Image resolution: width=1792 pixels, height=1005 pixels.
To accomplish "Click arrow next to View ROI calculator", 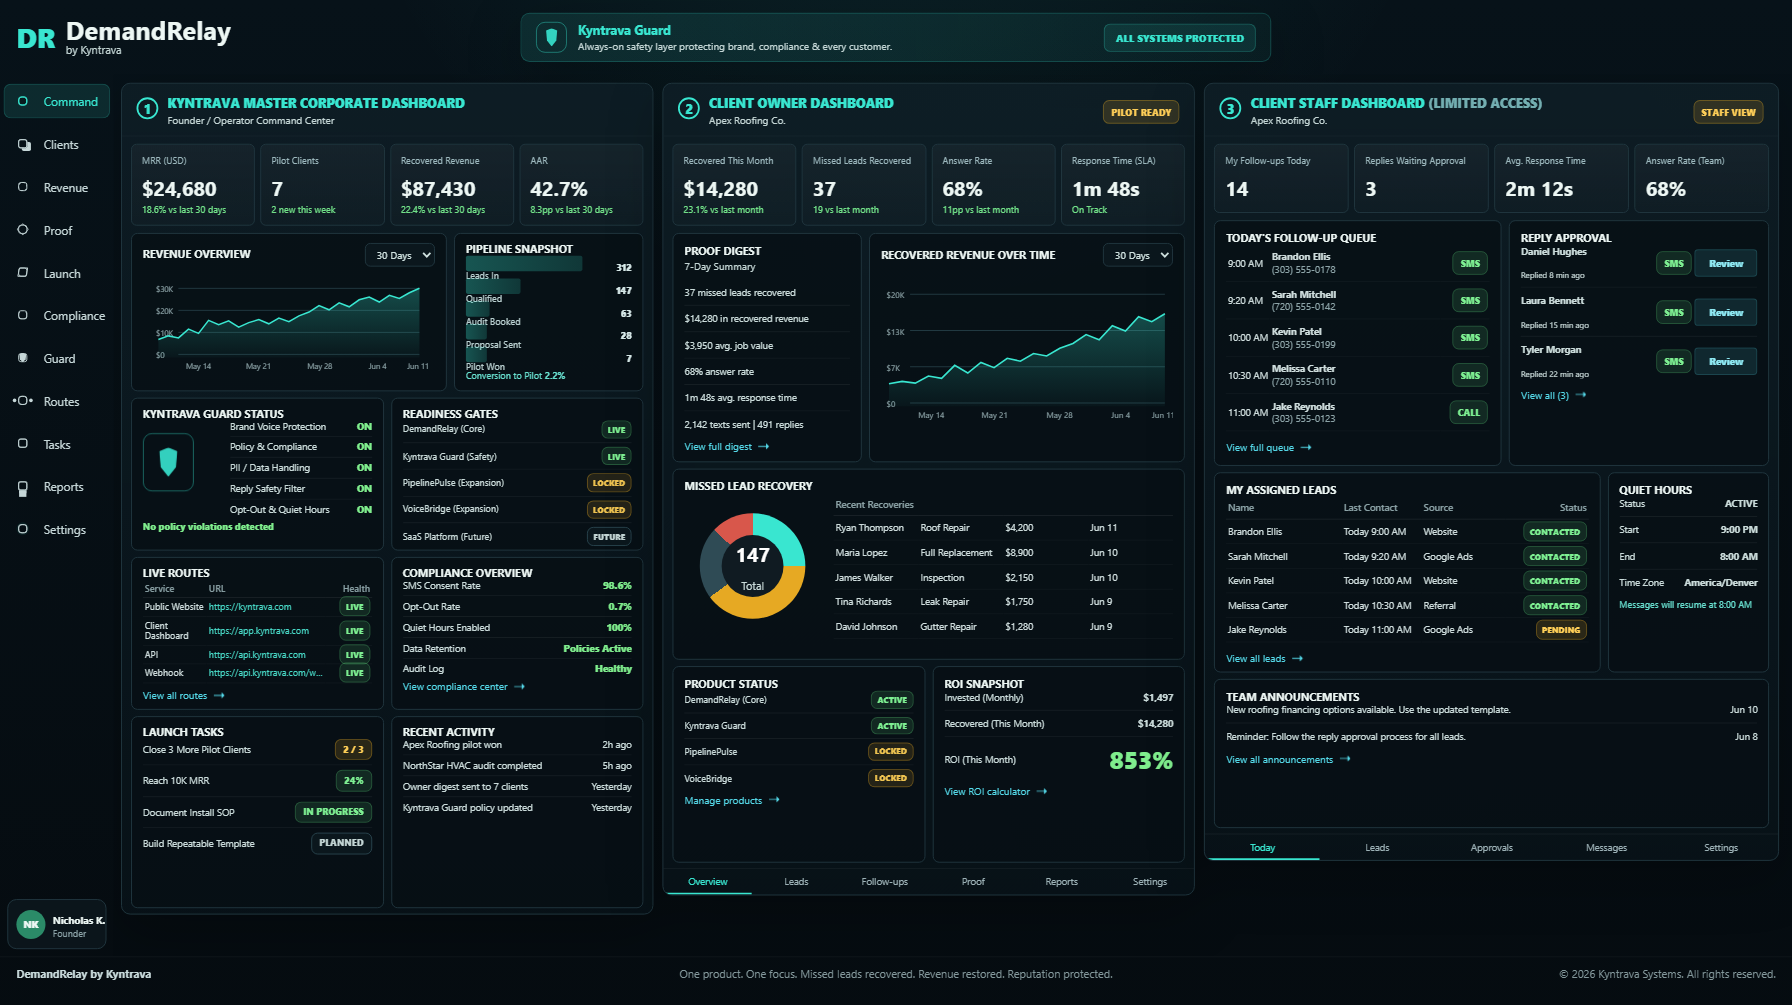I will [x=1041, y=792].
